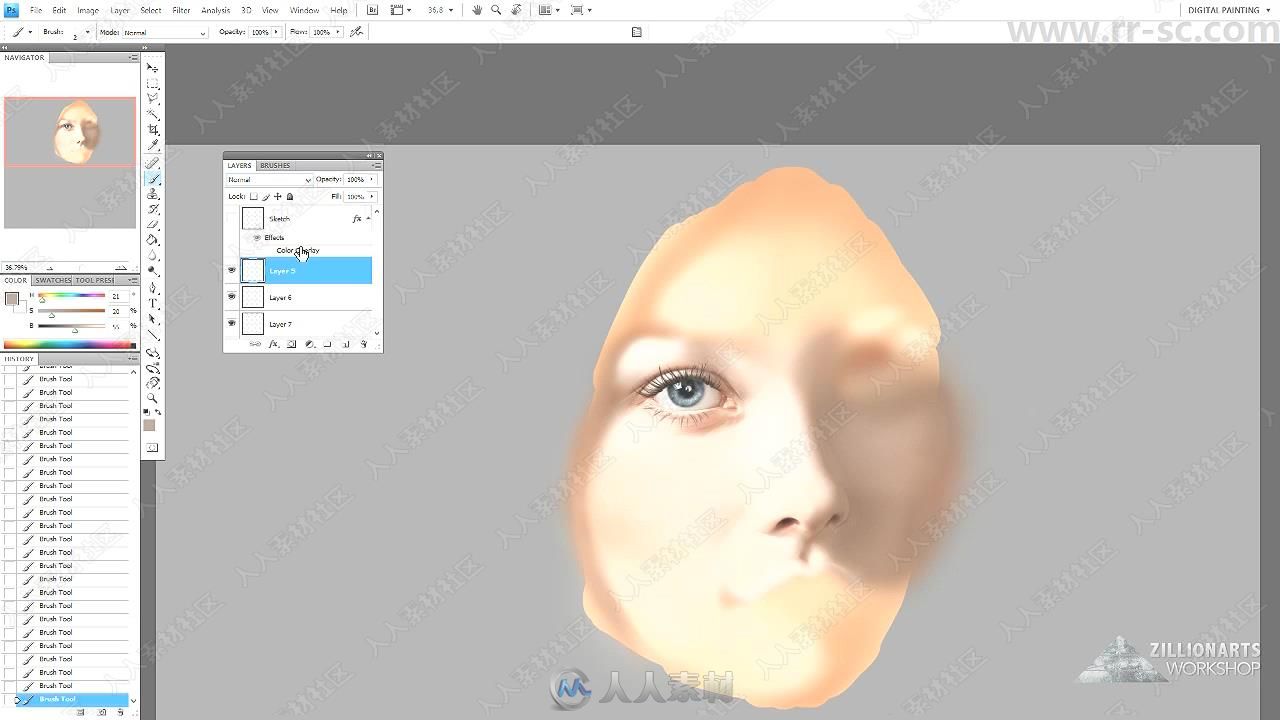Select the Polygonal Lasso tool
The height and width of the screenshot is (720, 1280).
[x=153, y=98]
